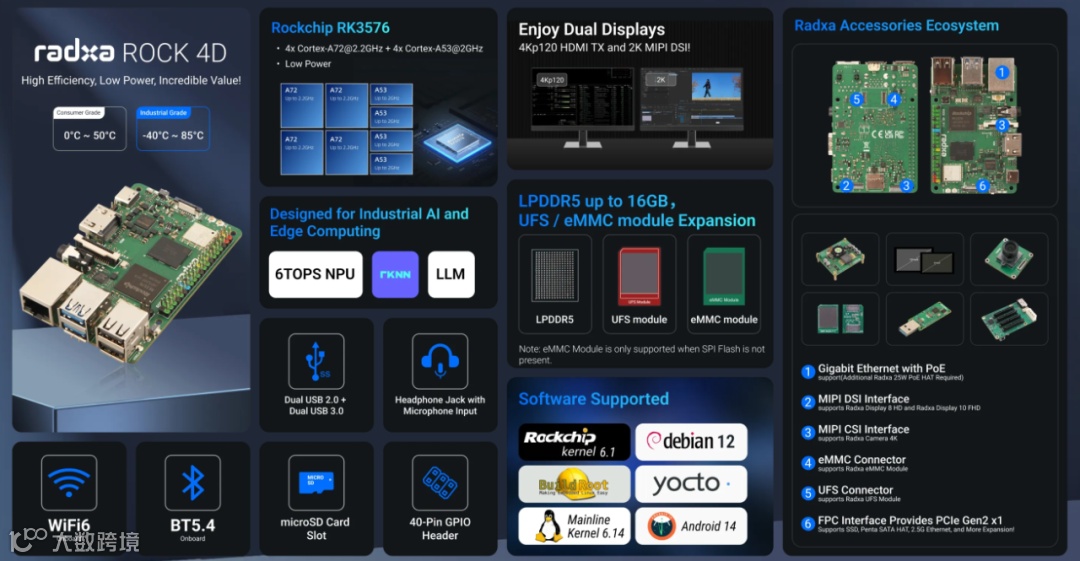Select the LPDDR5 chip image
The image size is (1080, 561).
[554, 276]
